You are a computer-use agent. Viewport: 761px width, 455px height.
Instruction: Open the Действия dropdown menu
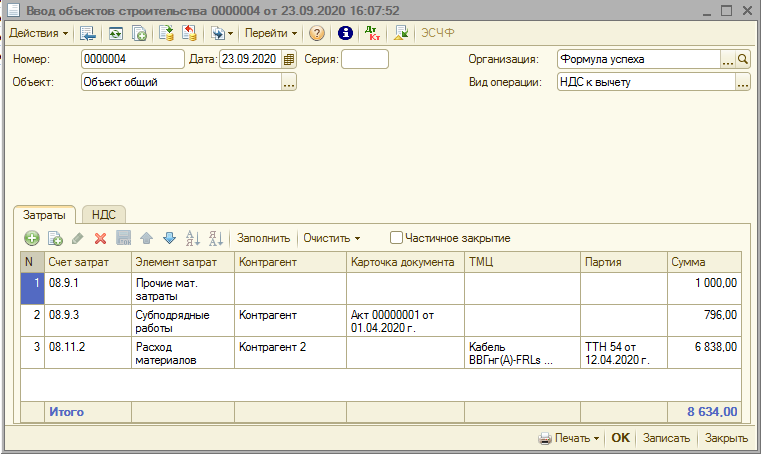[38, 33]
